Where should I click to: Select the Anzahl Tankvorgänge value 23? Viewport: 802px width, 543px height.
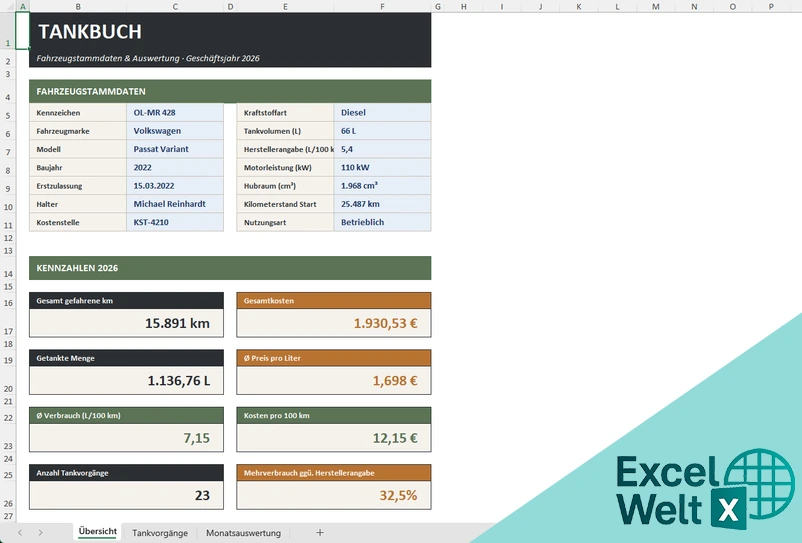(x=126, y=495)
